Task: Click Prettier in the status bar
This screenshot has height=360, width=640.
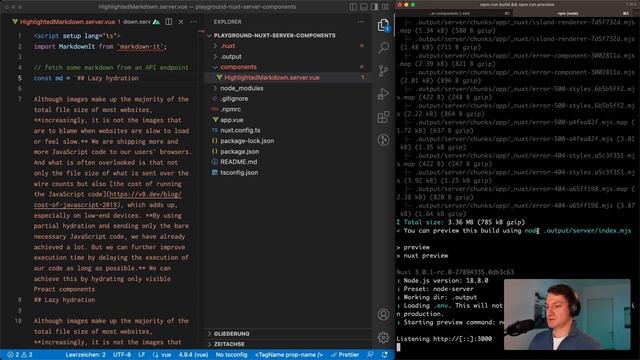Action: coord(345,355)
